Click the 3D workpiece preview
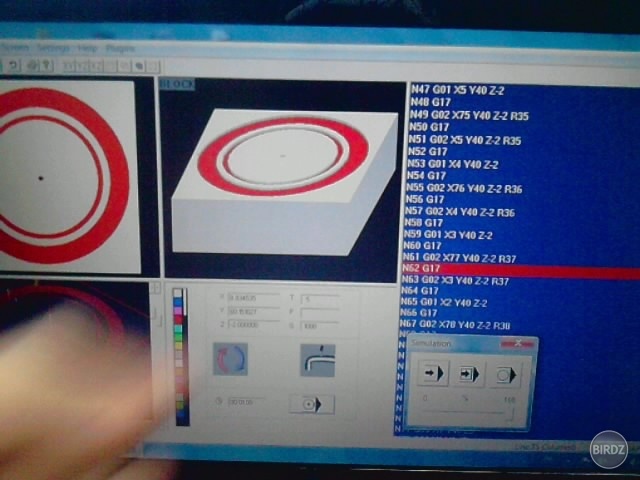 pos(284,182)
